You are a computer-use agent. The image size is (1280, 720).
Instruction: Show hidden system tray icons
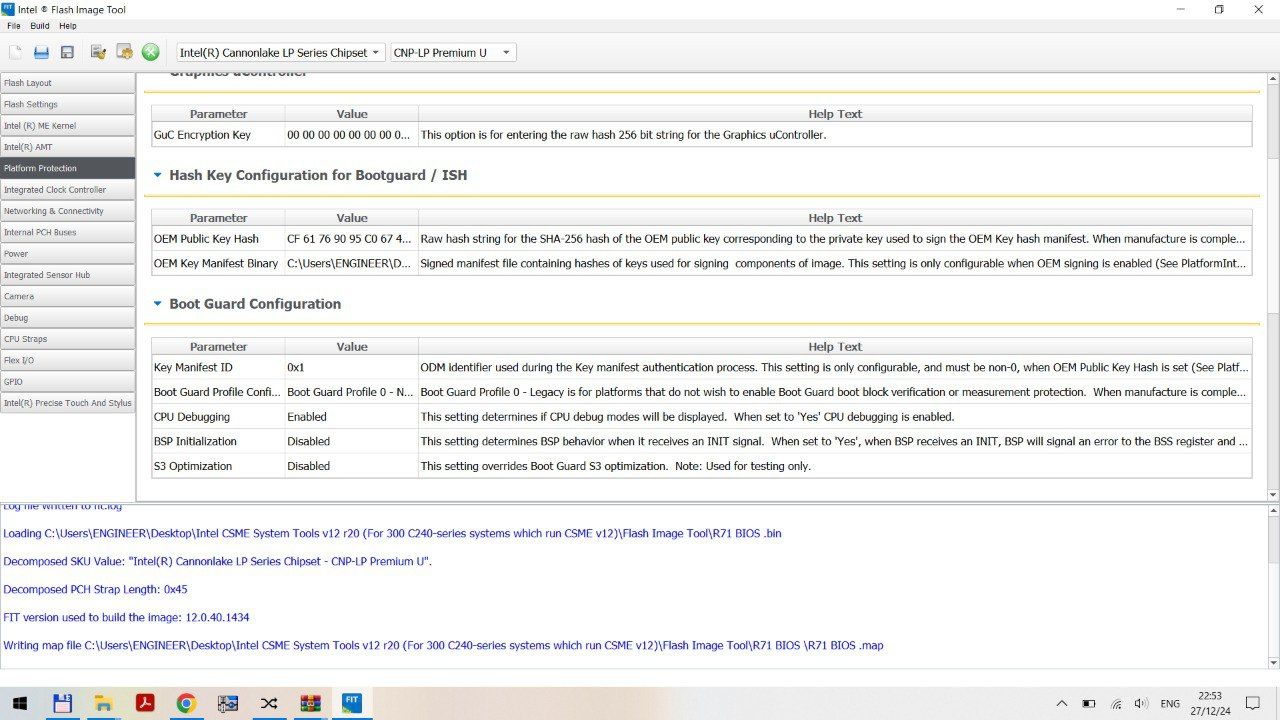point(1062,704)
